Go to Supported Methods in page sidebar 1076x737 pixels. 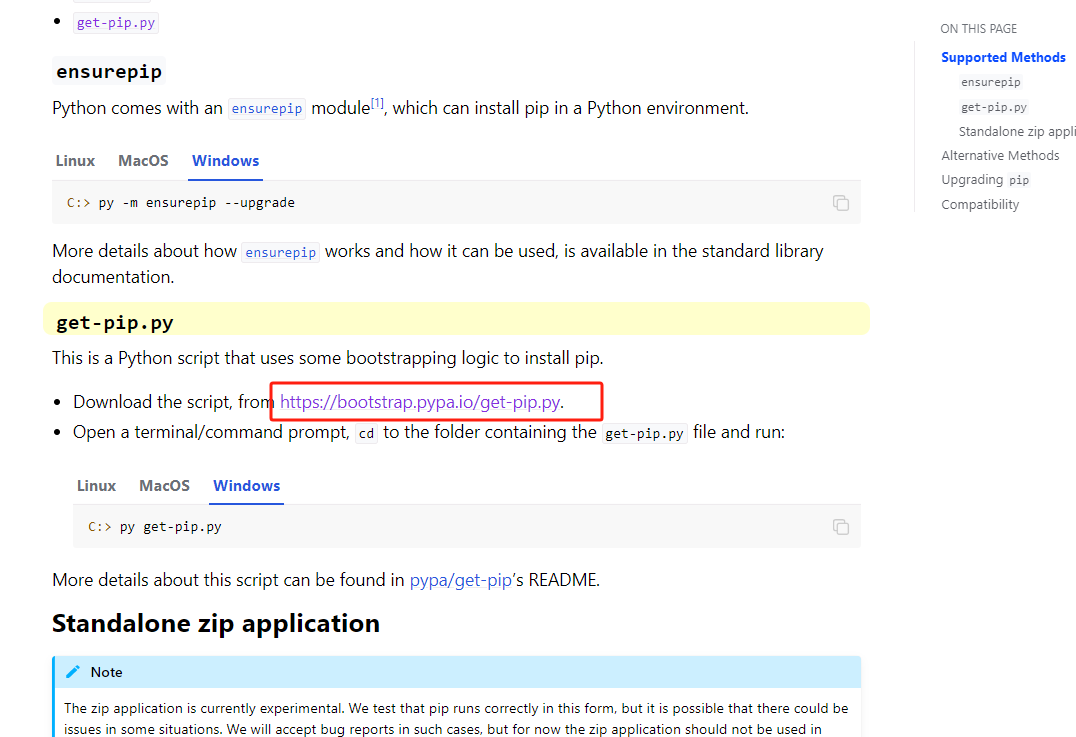(1003, 58)
